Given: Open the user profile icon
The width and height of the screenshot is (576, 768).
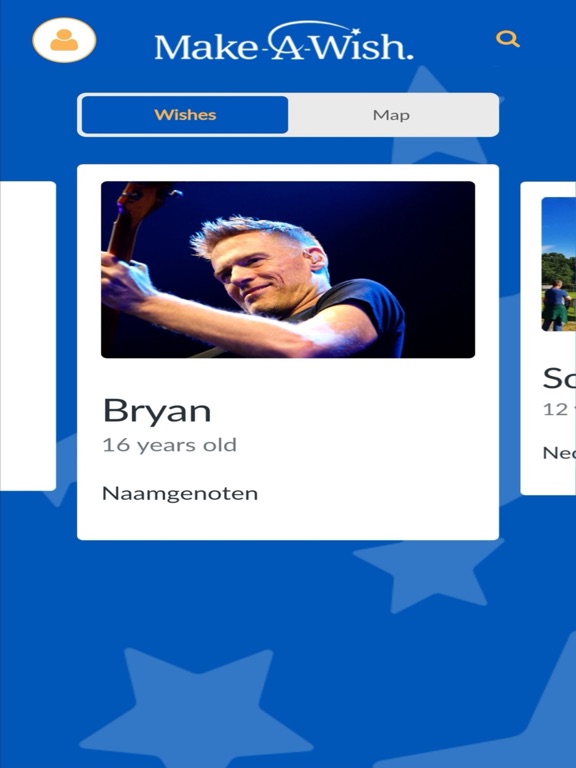Looking at the screenshot, I should coord(64,40).
